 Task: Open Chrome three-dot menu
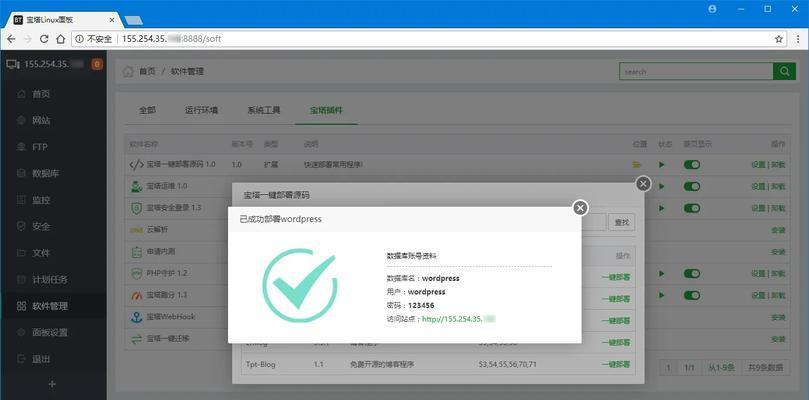pyautogui.click(x=798, y=39)
